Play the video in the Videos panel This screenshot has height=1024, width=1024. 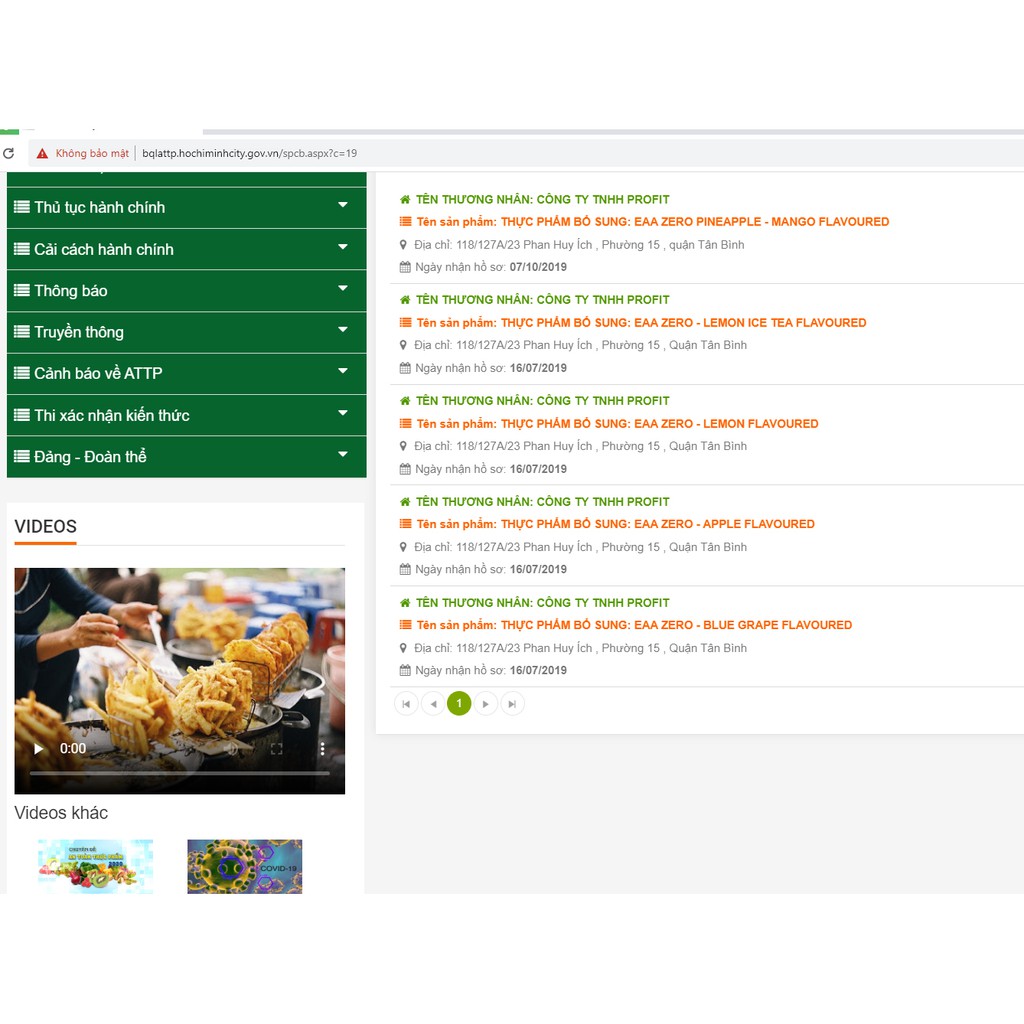pos(39,748)
